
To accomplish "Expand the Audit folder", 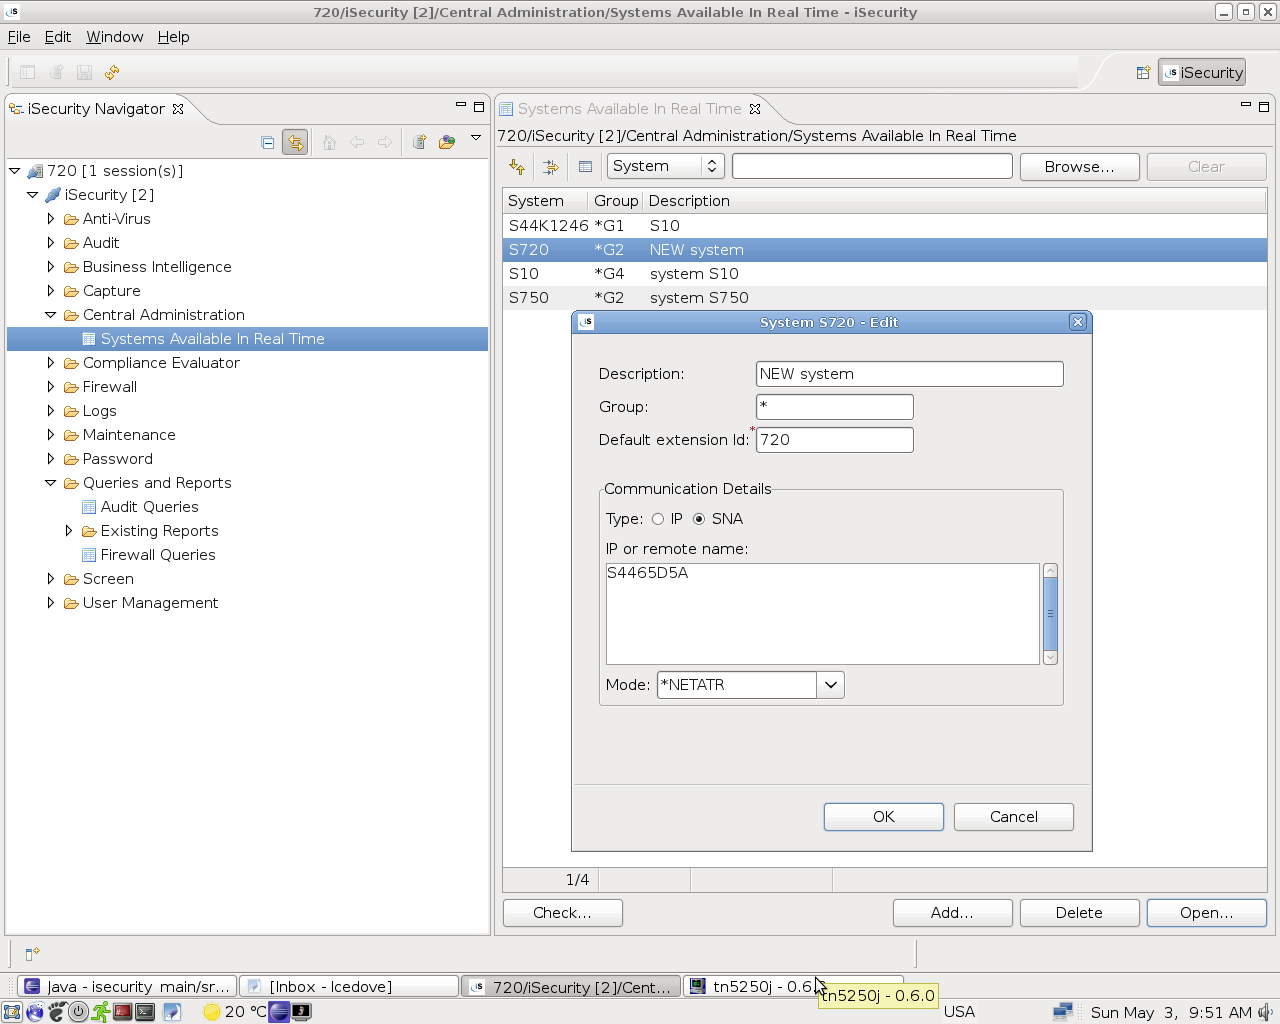I will tap(51, 243).
